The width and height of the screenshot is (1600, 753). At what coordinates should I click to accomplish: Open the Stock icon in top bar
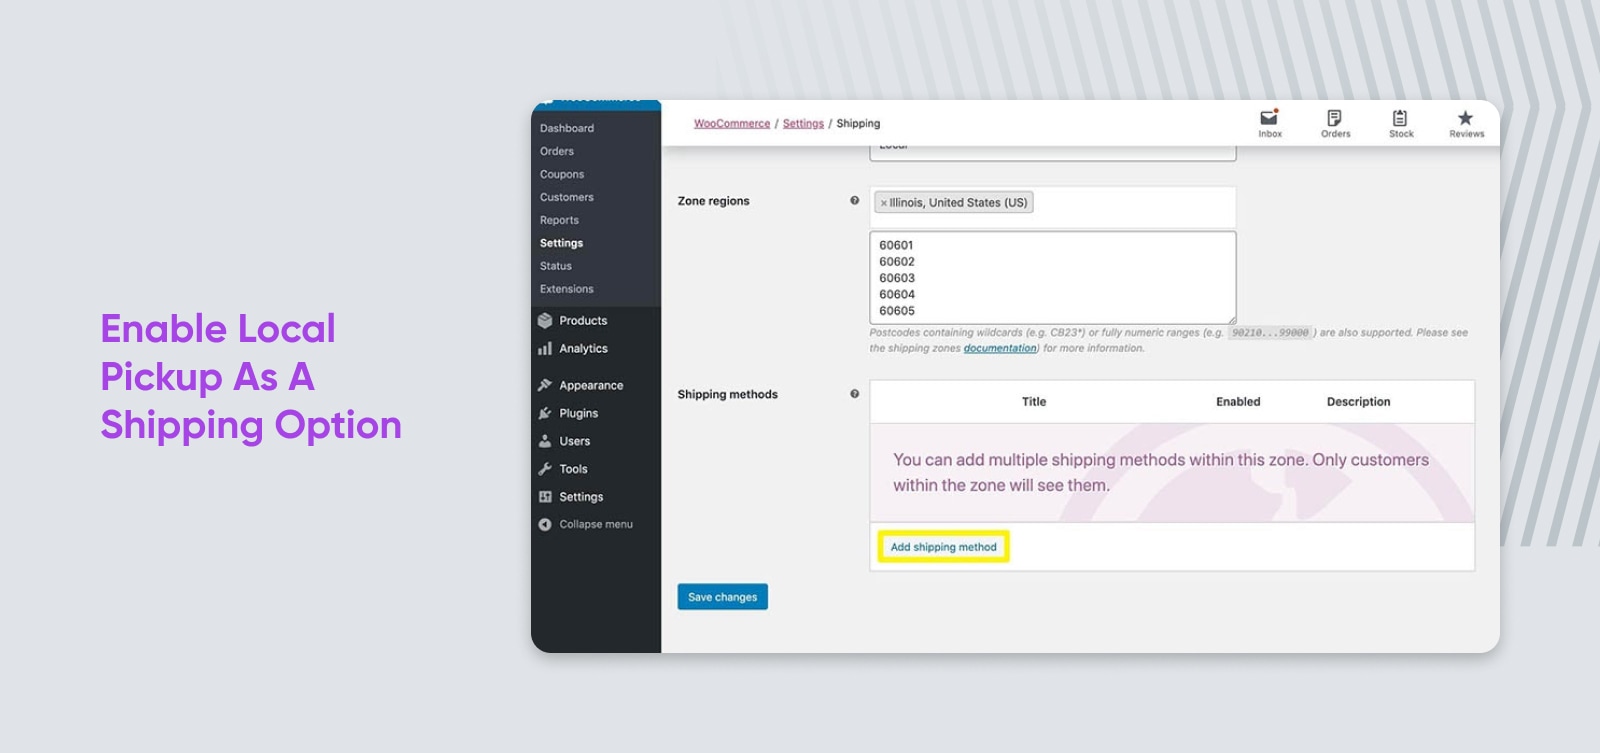[1400, 118]
